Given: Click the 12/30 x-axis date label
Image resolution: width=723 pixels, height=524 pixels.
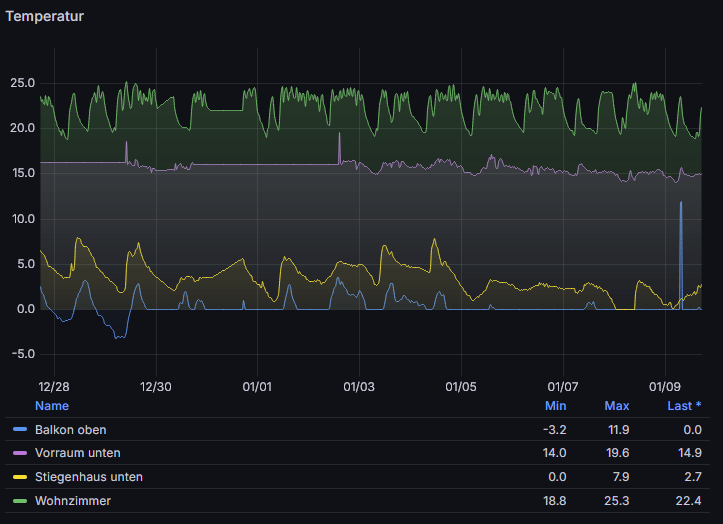Looking at the screenshot, I should 156,387.
